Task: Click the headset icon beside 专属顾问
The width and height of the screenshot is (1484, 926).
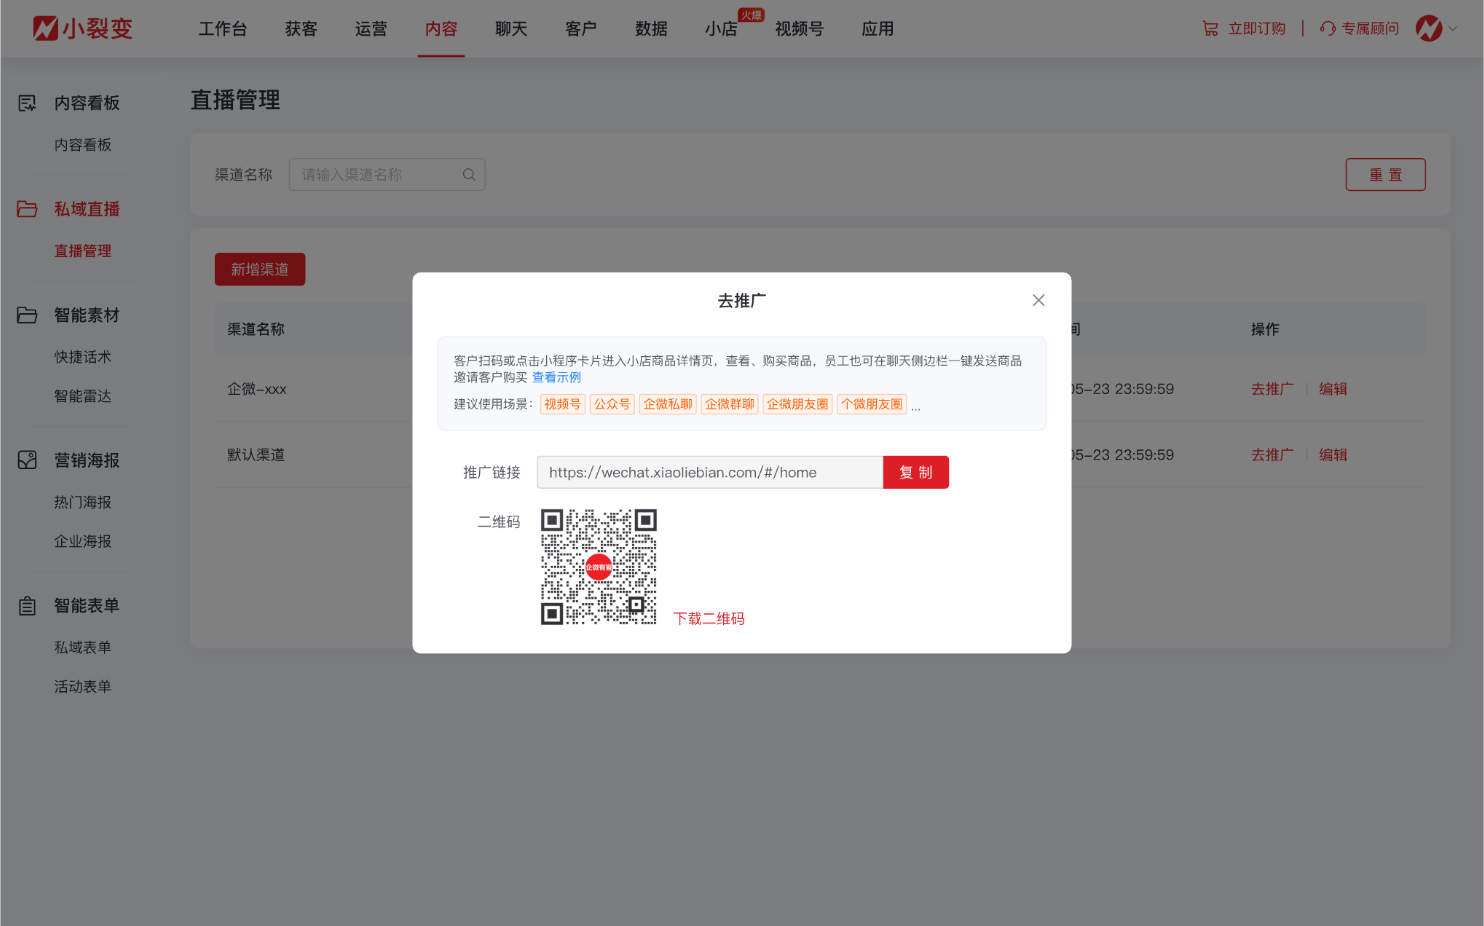Action: (x=1328, y=29)
